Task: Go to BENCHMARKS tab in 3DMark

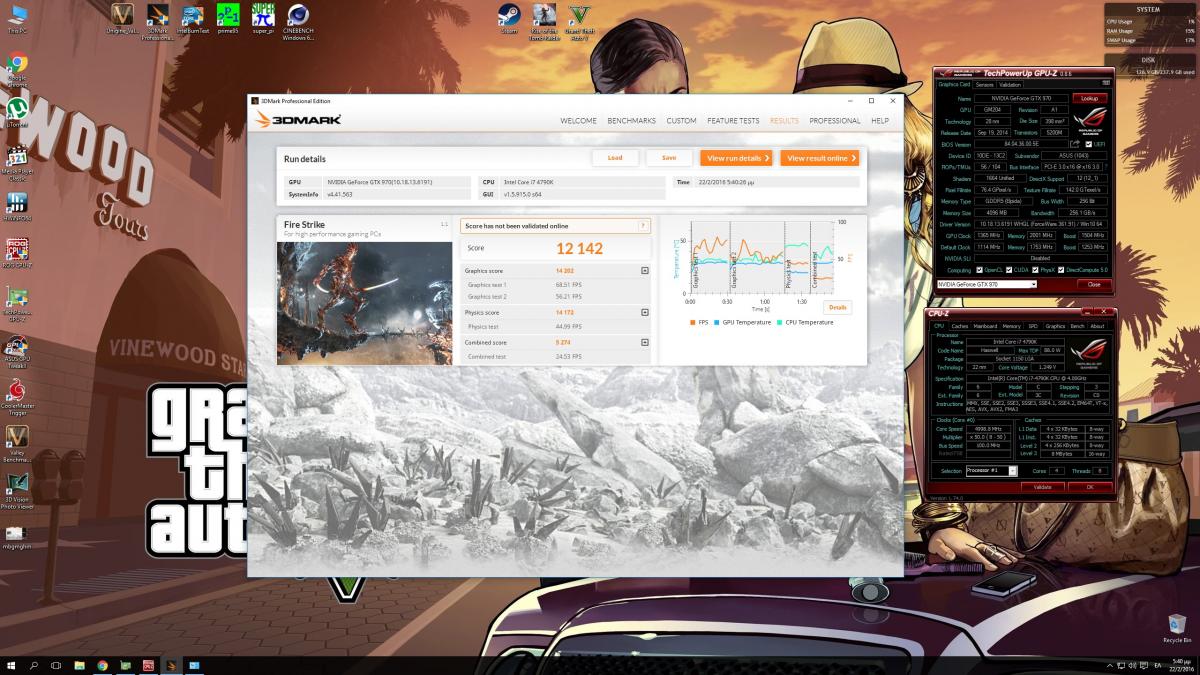Action: pos(632,121)
